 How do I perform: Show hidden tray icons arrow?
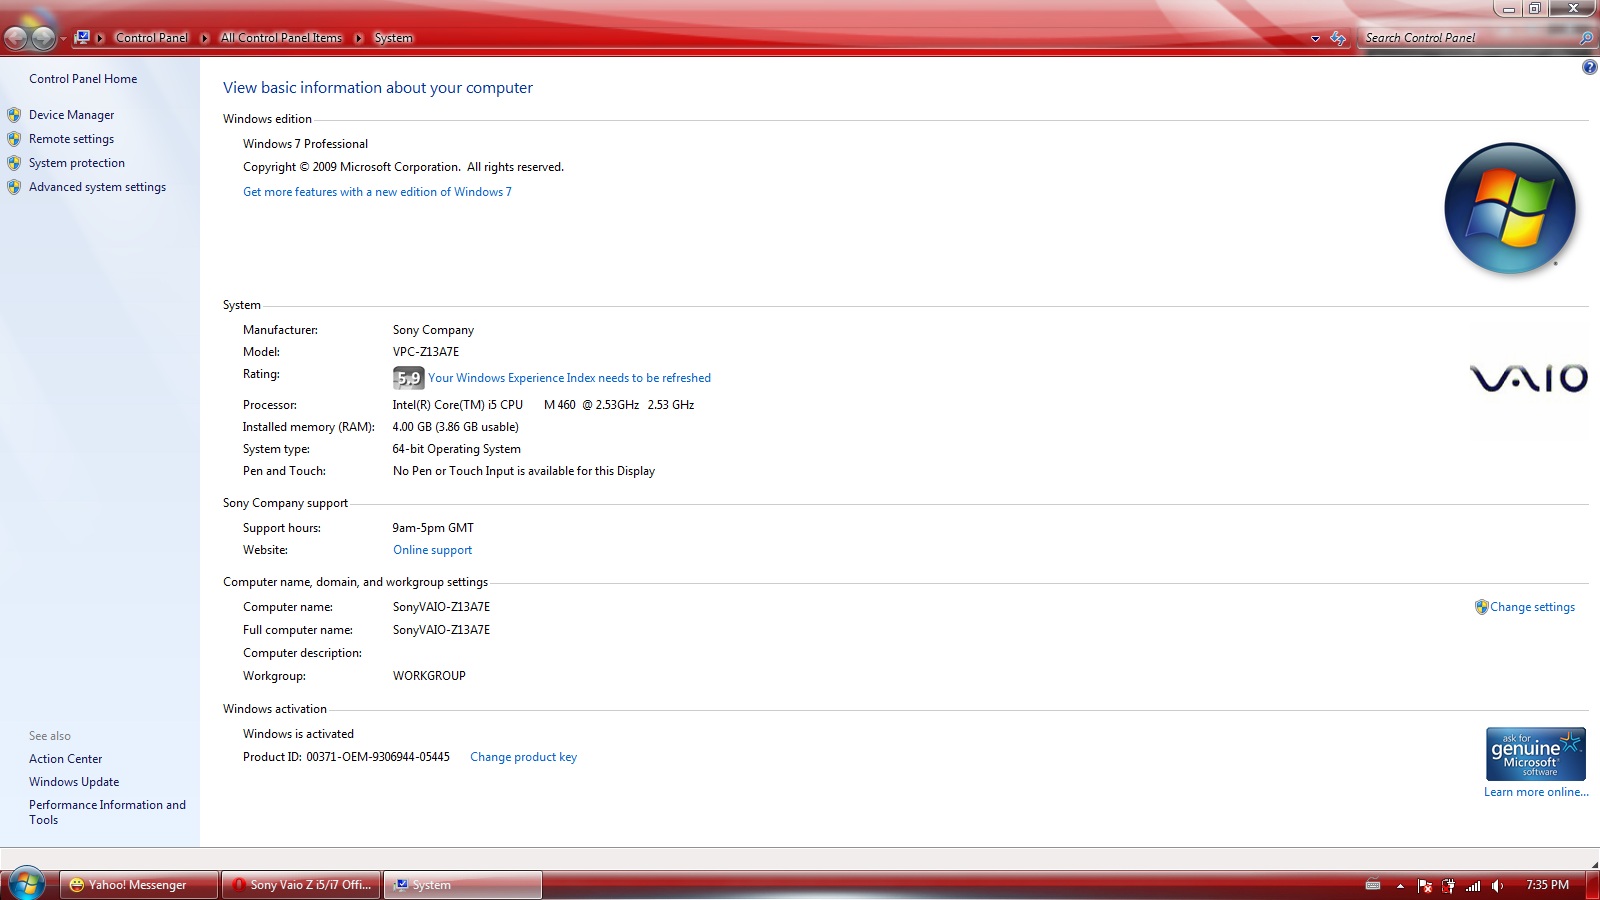[x=1400, y=886]
